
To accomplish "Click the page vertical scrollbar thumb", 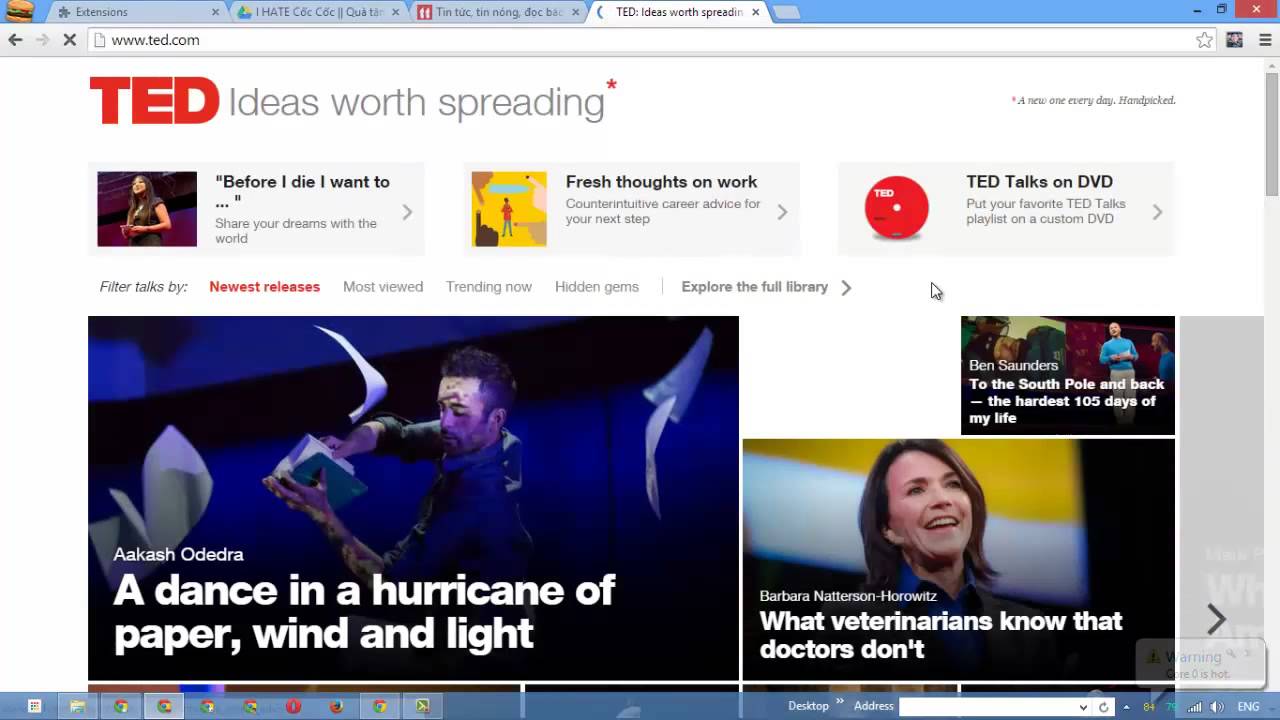I will pyautogui.click(x=1271, y=135).
